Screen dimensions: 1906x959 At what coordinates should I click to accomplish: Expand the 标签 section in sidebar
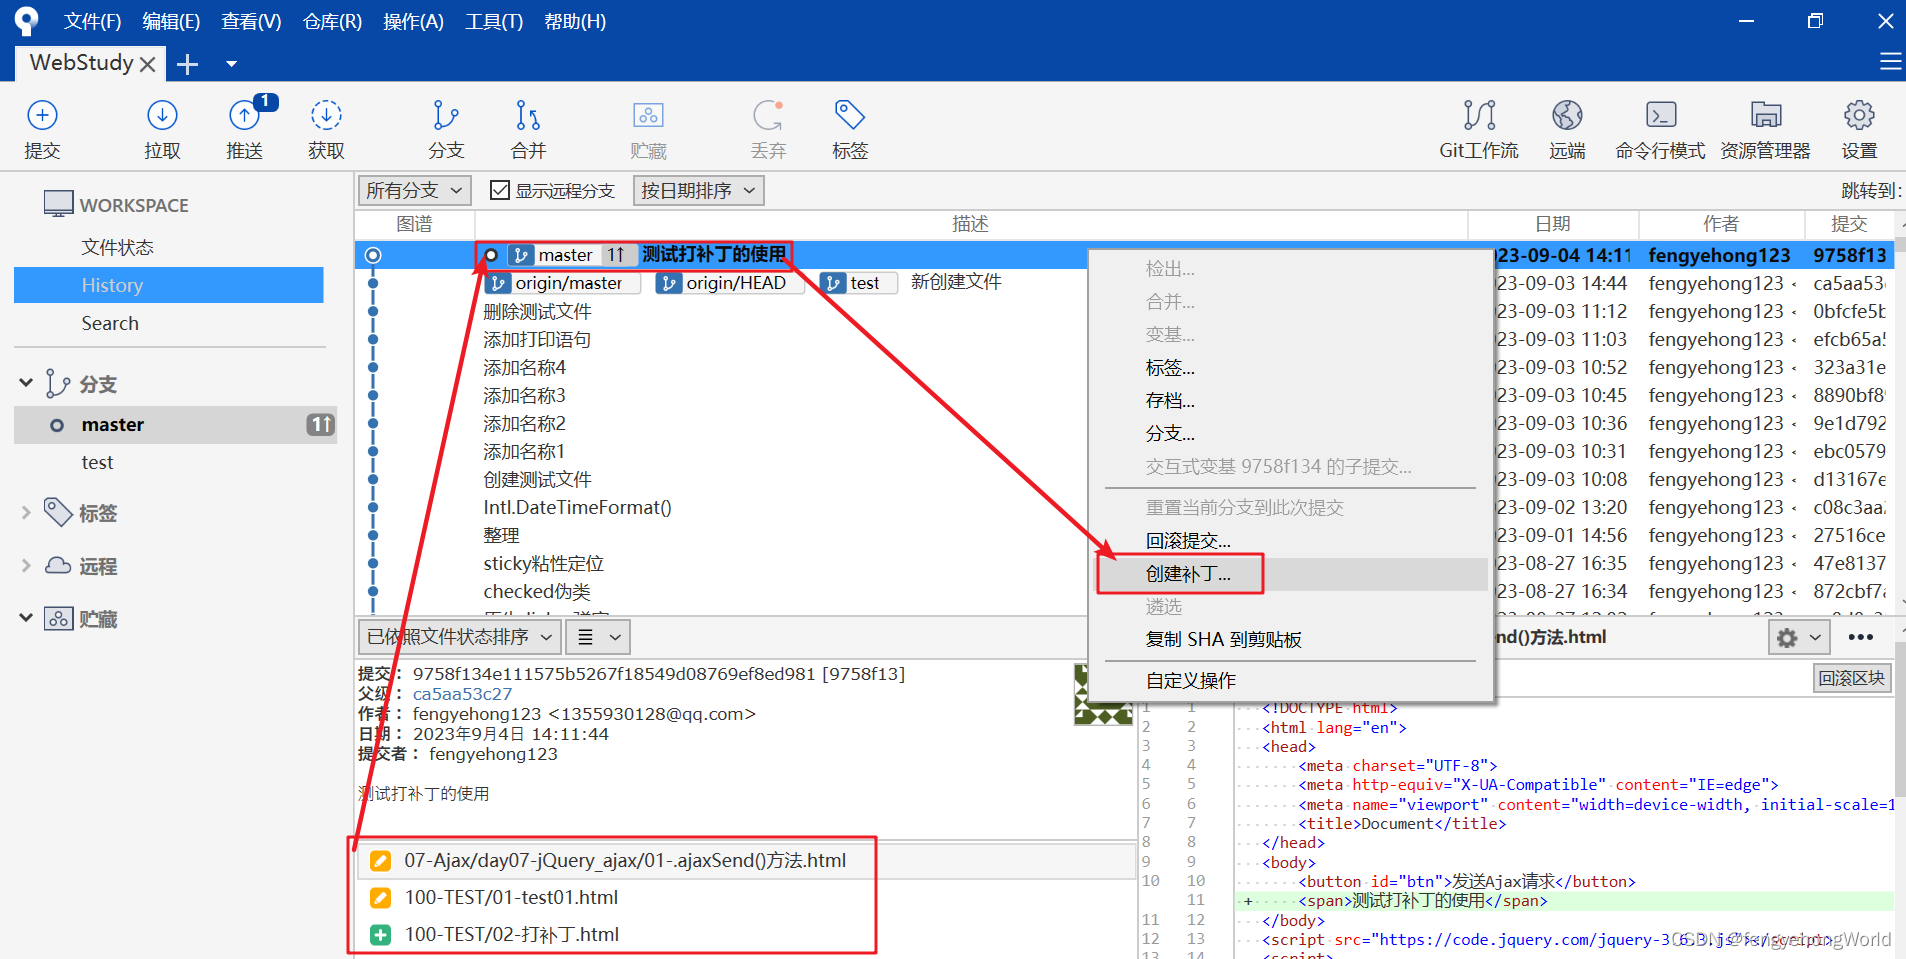(x=26, y=512)
